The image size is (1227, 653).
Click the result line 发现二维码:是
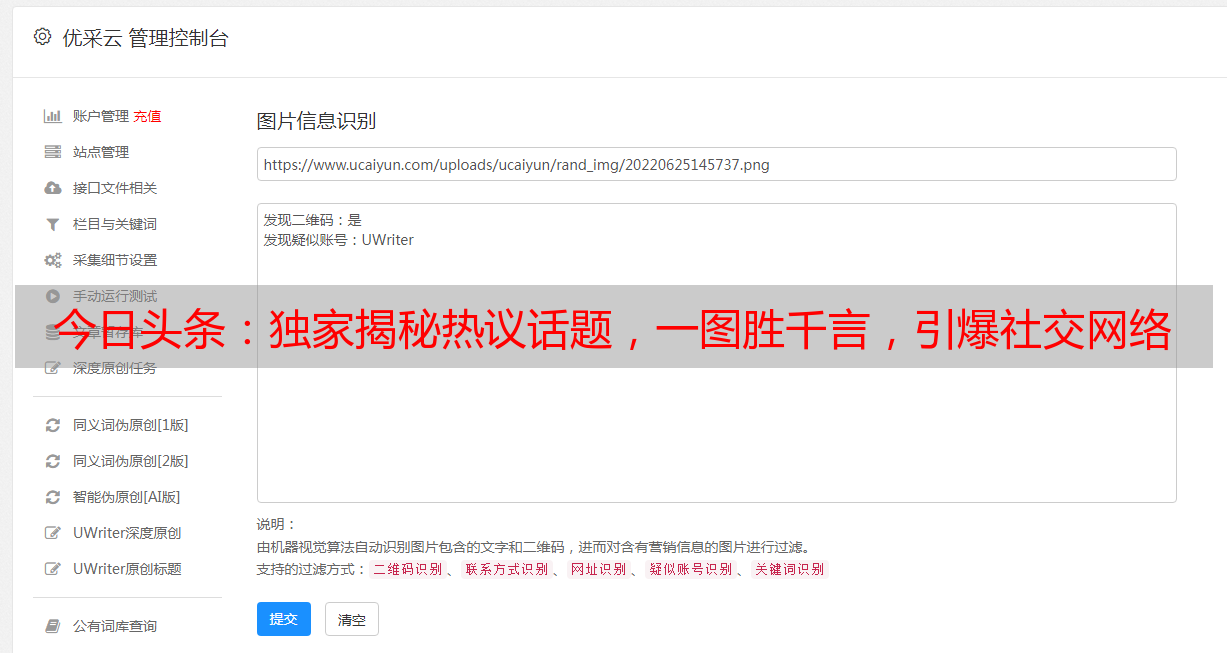tap(313, 220)
